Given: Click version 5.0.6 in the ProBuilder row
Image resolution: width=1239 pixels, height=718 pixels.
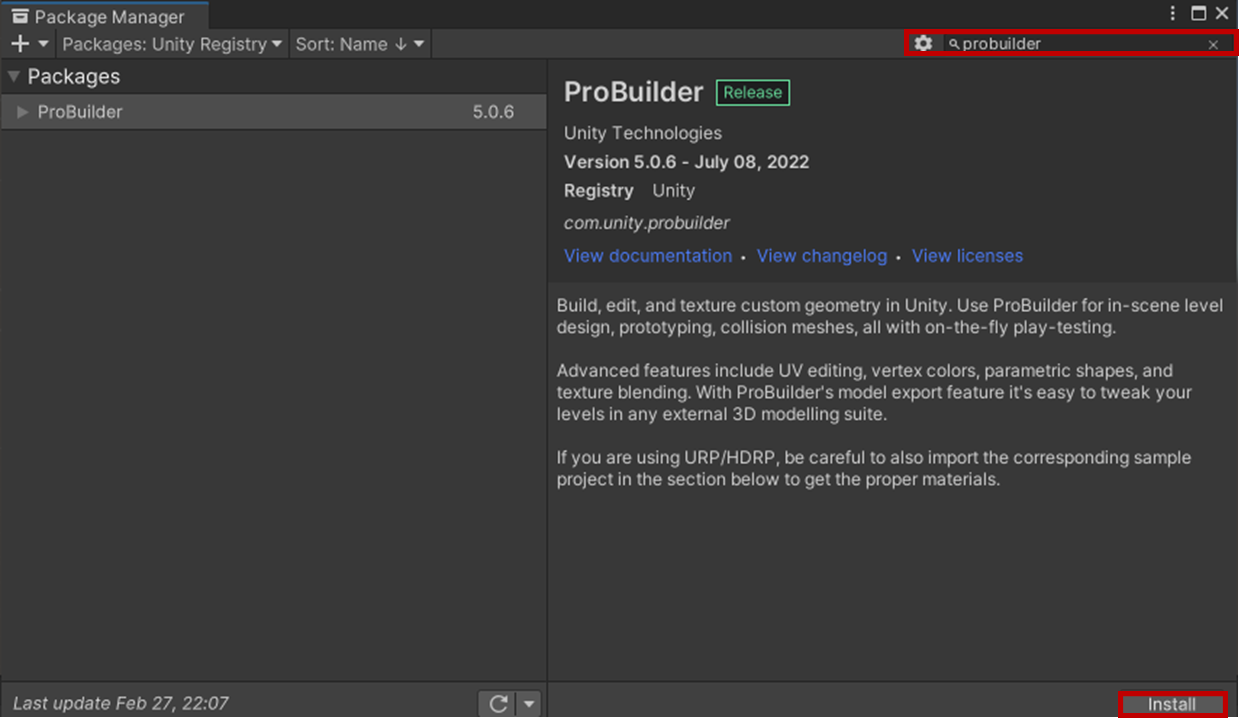Looking at the screenshot, I should 493,112.
